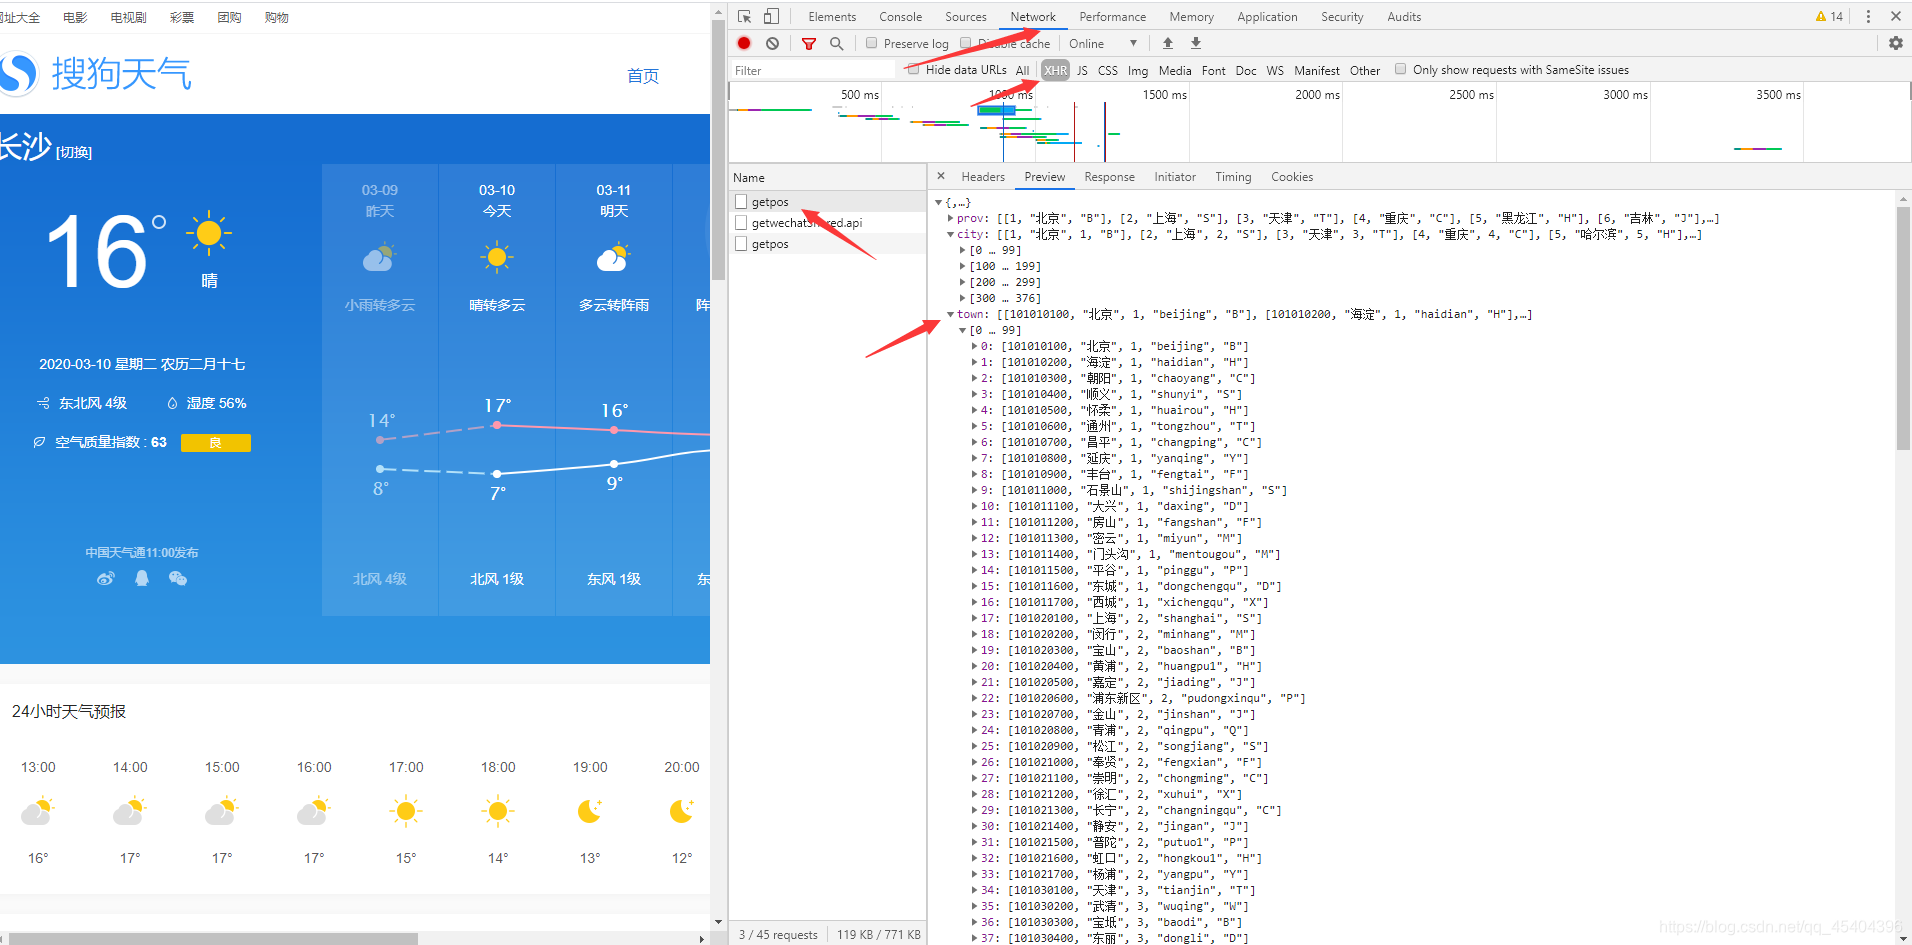Open the Cookies tab of the request
This screenshot has height=945, width=1912.
click(x=1292, y=176)
